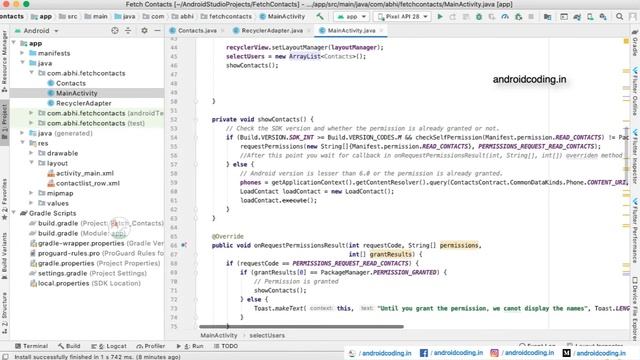Expand the mipmap folder
Viewport: 640px width, 360px height.
[x=31, y=193]
